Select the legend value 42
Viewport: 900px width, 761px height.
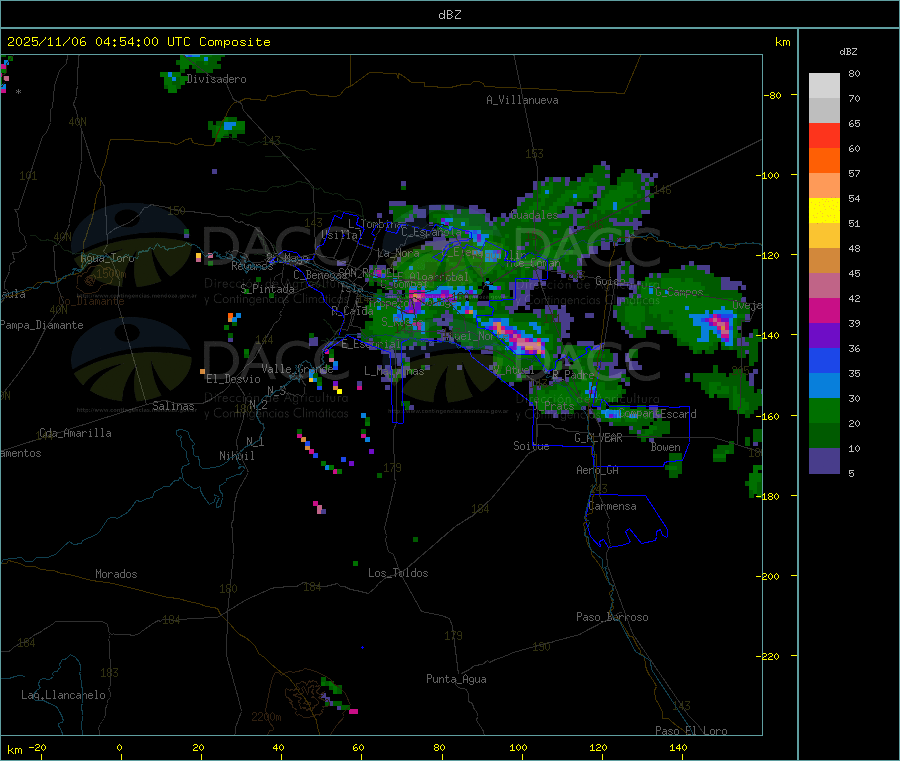[854, 298]
